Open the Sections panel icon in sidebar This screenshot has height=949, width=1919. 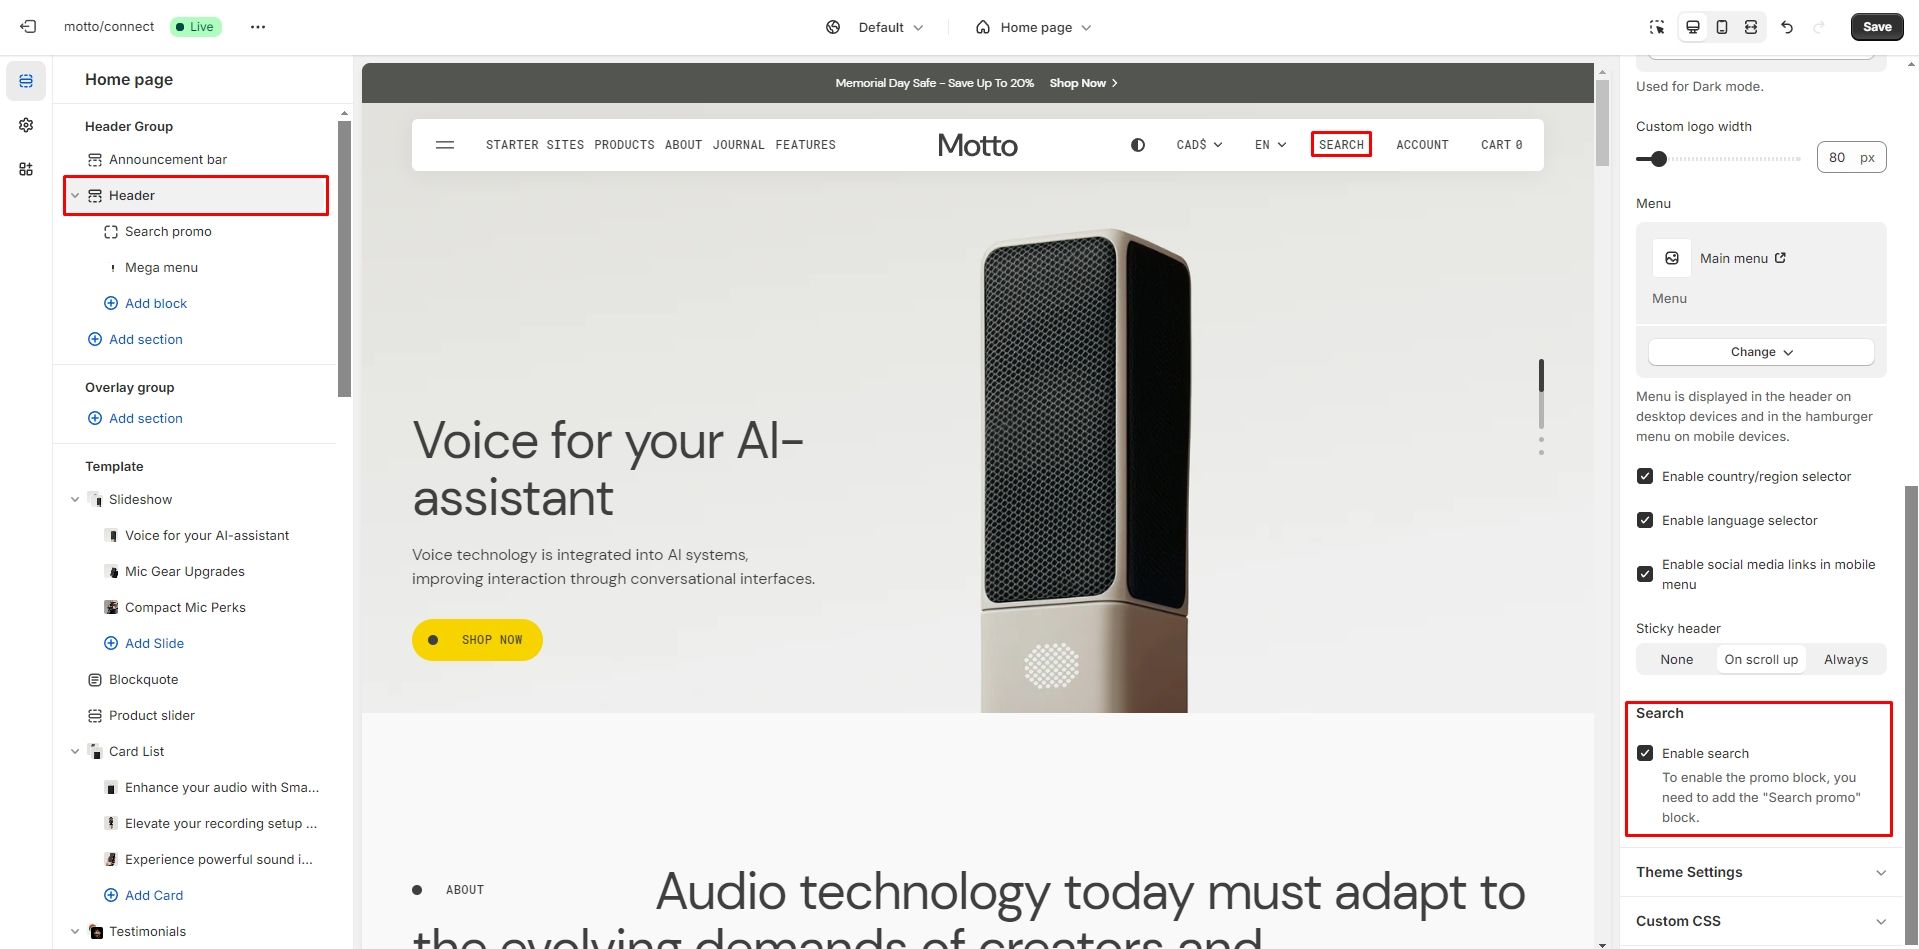point(26,81)
